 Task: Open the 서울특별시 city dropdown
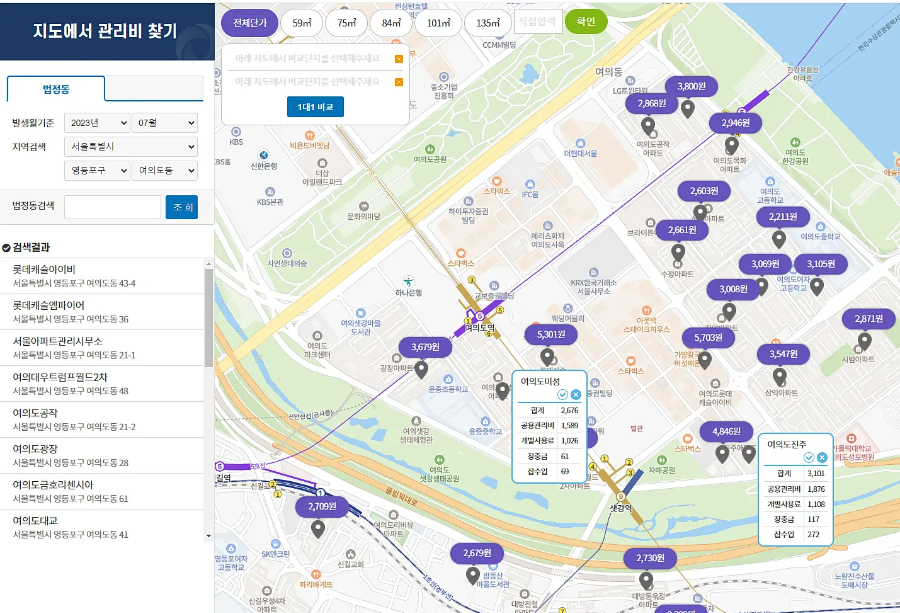click(131, 146)
